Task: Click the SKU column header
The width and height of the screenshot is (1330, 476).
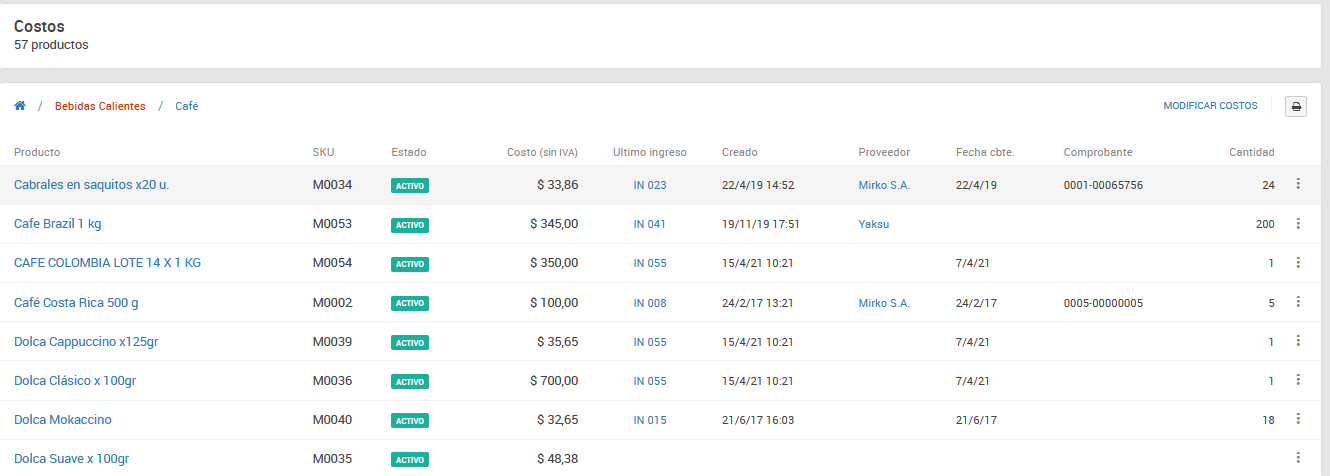Action: [323, 152]
